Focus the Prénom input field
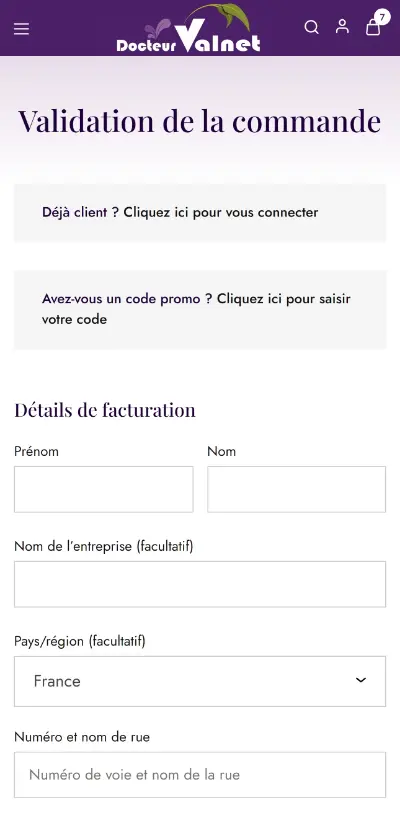This screenshot has width=400, height=820. 104,489
